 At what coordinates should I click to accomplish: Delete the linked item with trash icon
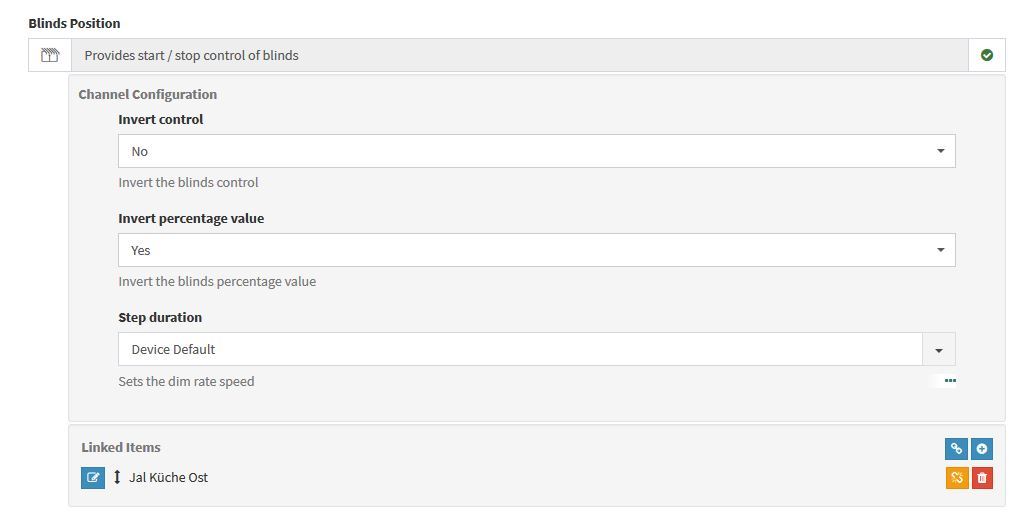(982, 478)
